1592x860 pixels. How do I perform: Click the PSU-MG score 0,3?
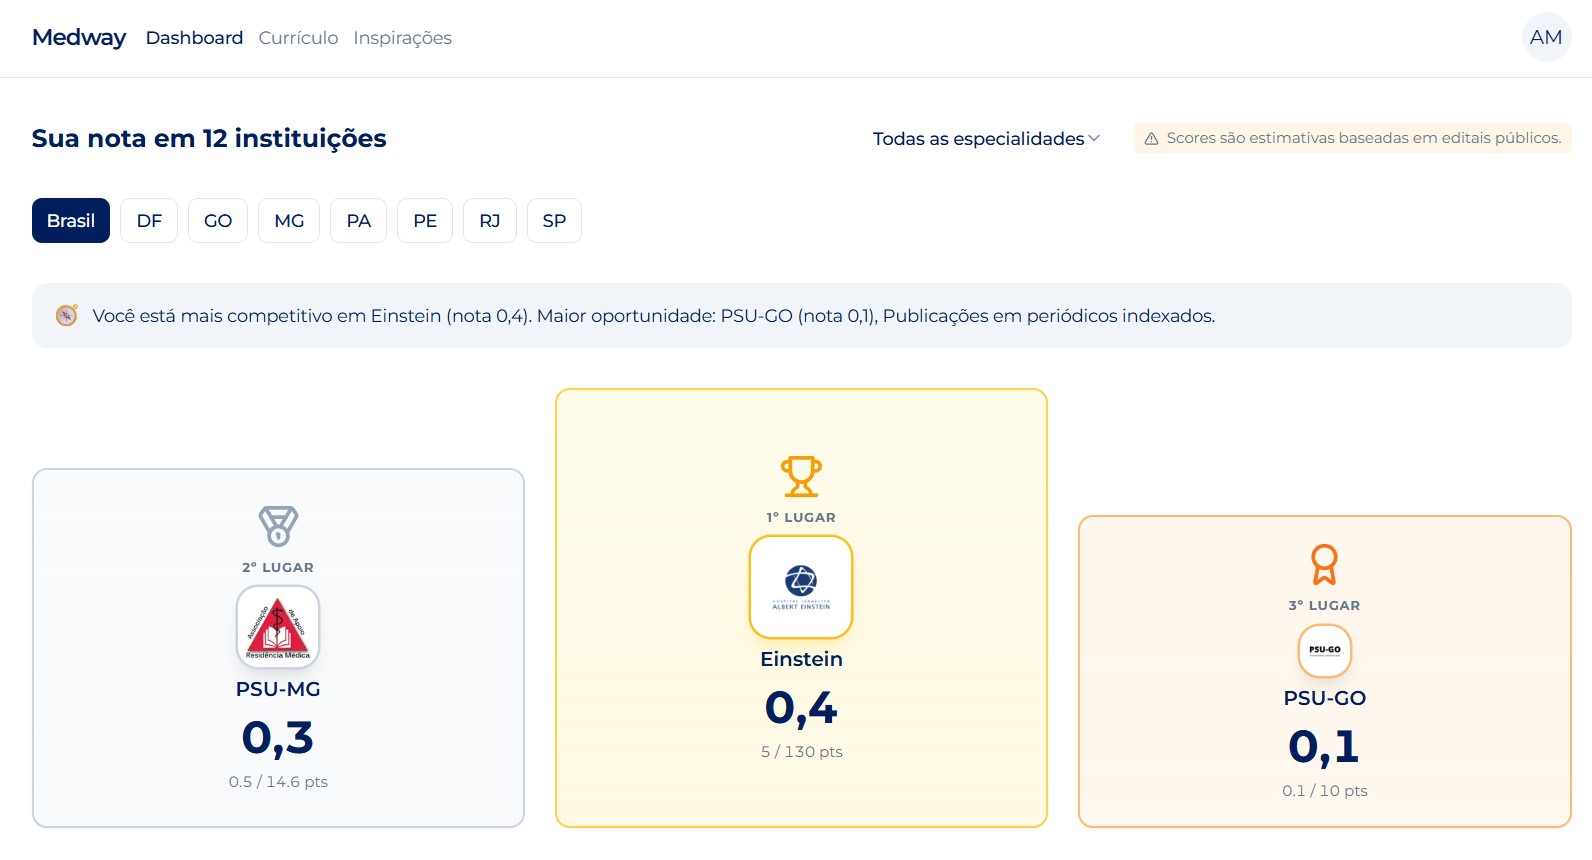278,738
